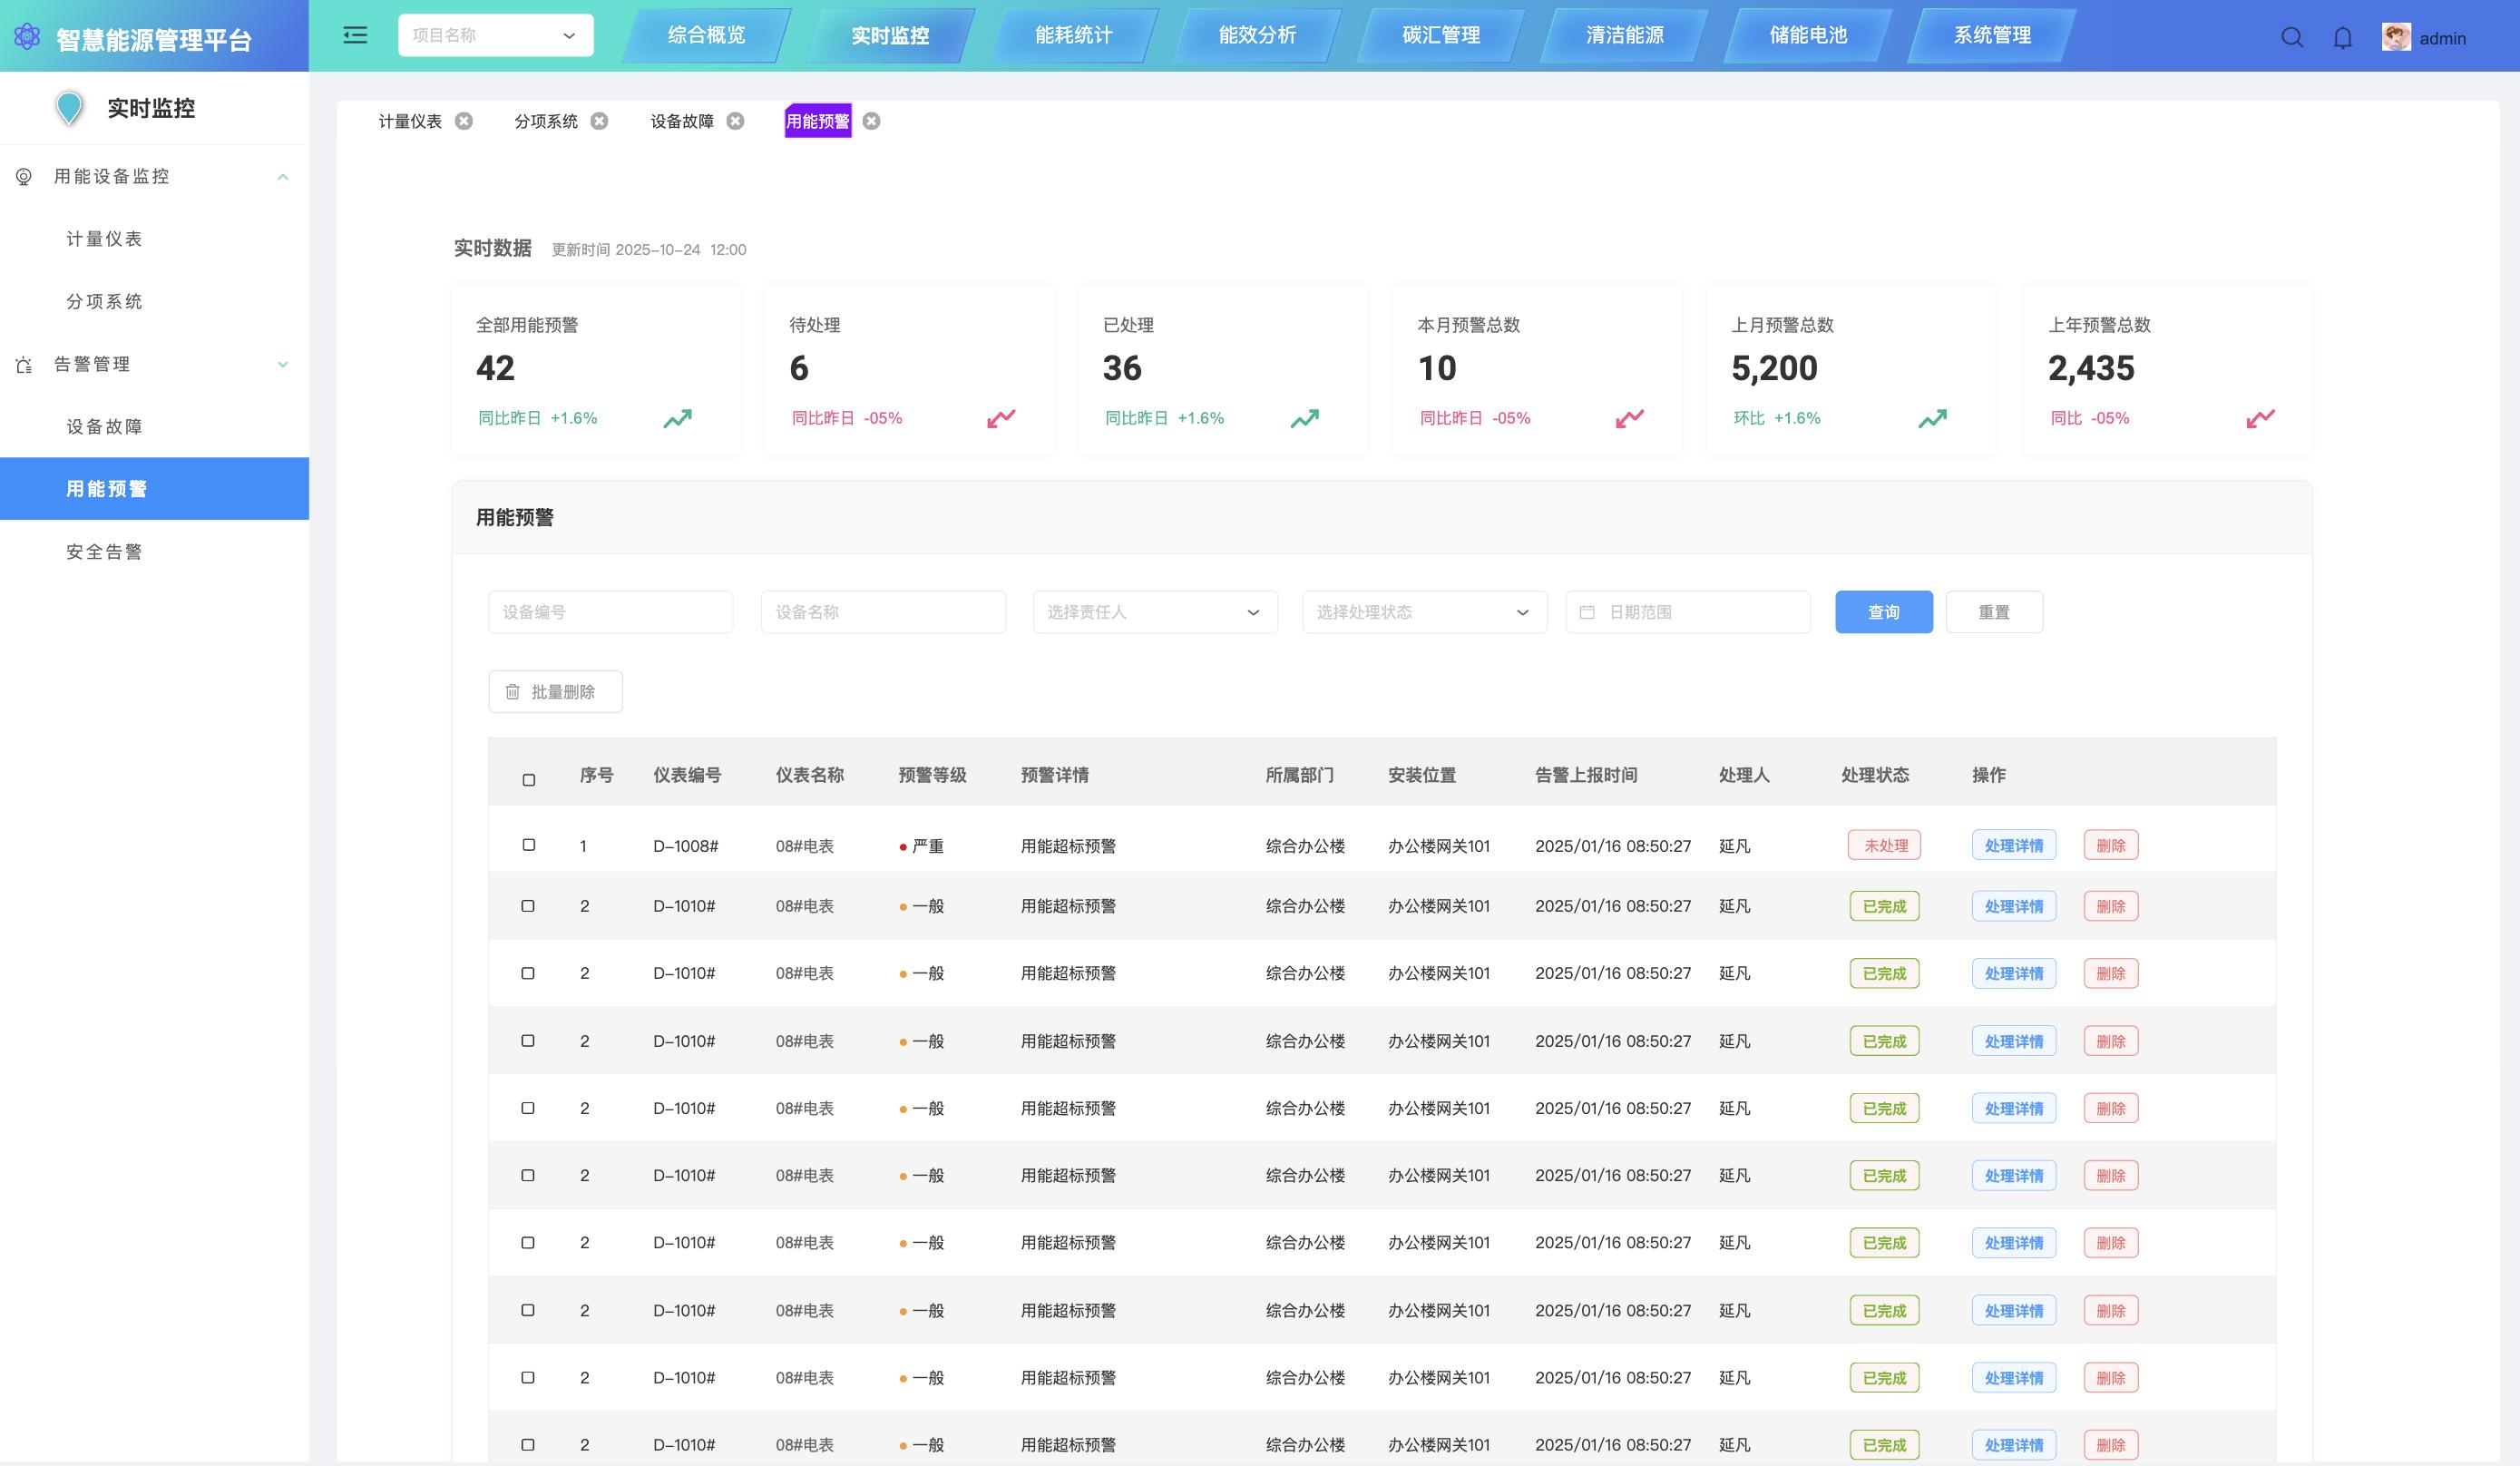Open search via magnifier icon
Viewport: 2520px width, 1466px height.
(x=2292, y=38)
